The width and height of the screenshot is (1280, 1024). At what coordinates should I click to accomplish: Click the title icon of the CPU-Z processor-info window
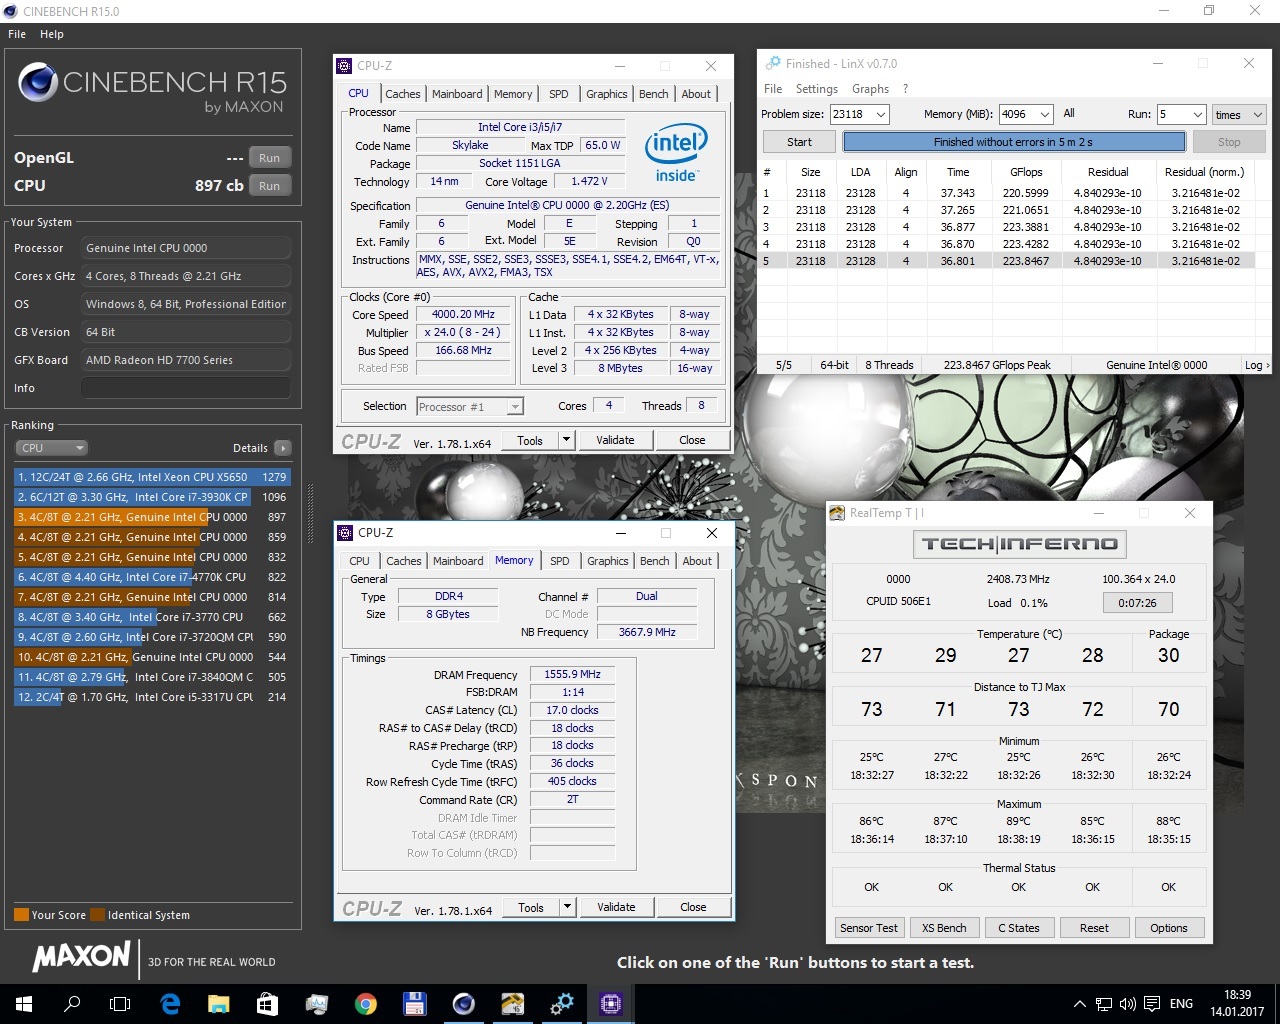pyautogui.click(x=345, y=66)
